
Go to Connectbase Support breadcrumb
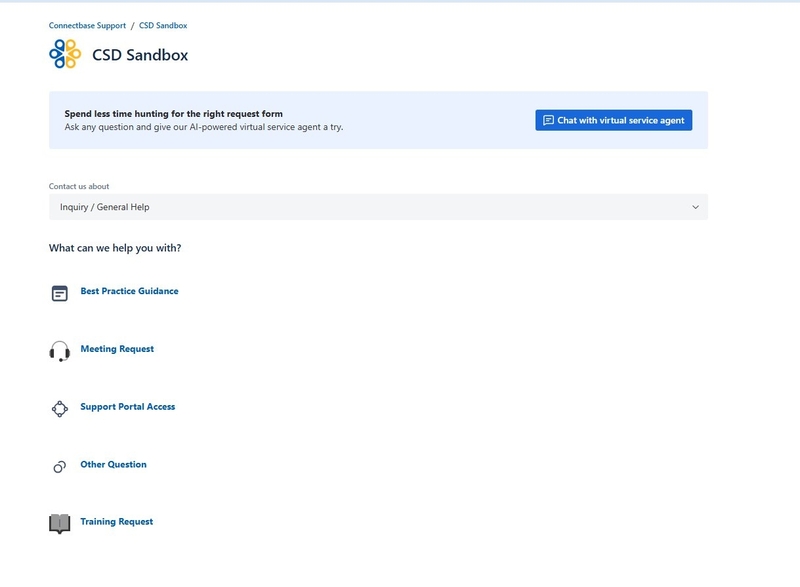pyautogui.click(x=87, y=25)
